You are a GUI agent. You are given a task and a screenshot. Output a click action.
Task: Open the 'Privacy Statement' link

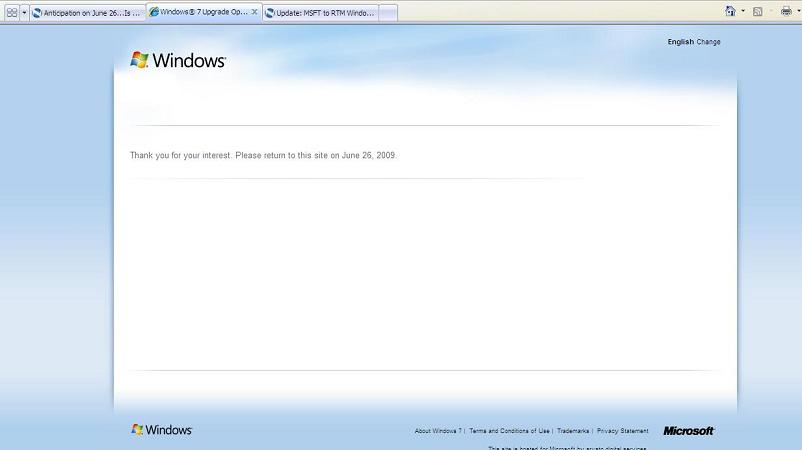[622, 431]
